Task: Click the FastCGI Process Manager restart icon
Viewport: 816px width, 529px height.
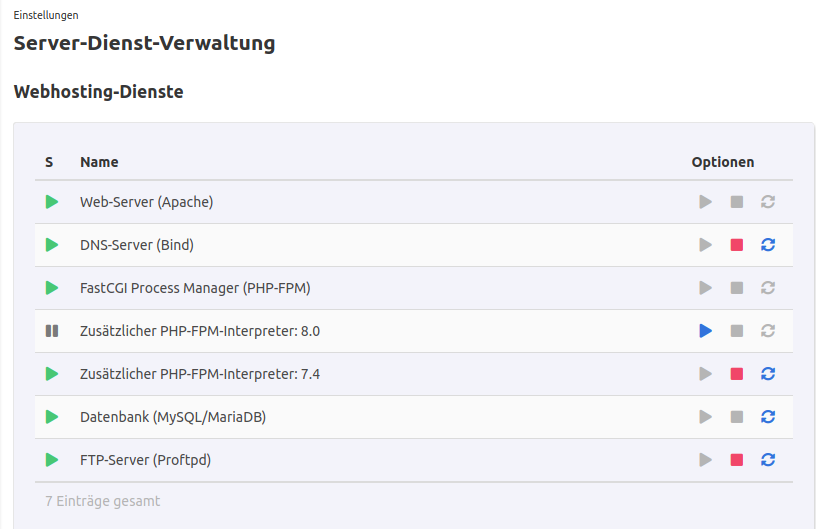Action: (x=768, y=288)
